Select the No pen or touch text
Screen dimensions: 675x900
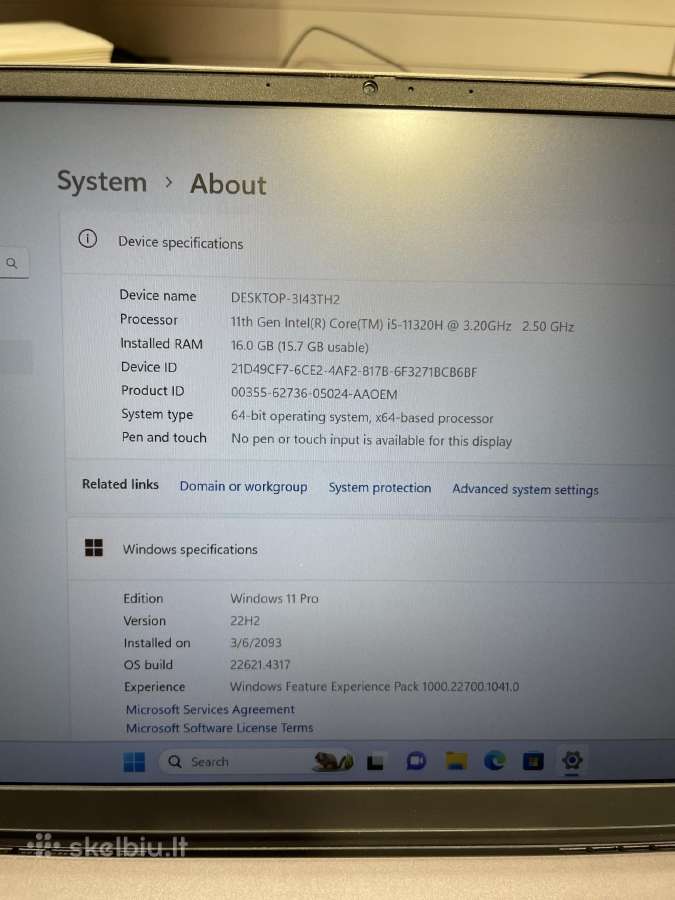coord(371,440)
